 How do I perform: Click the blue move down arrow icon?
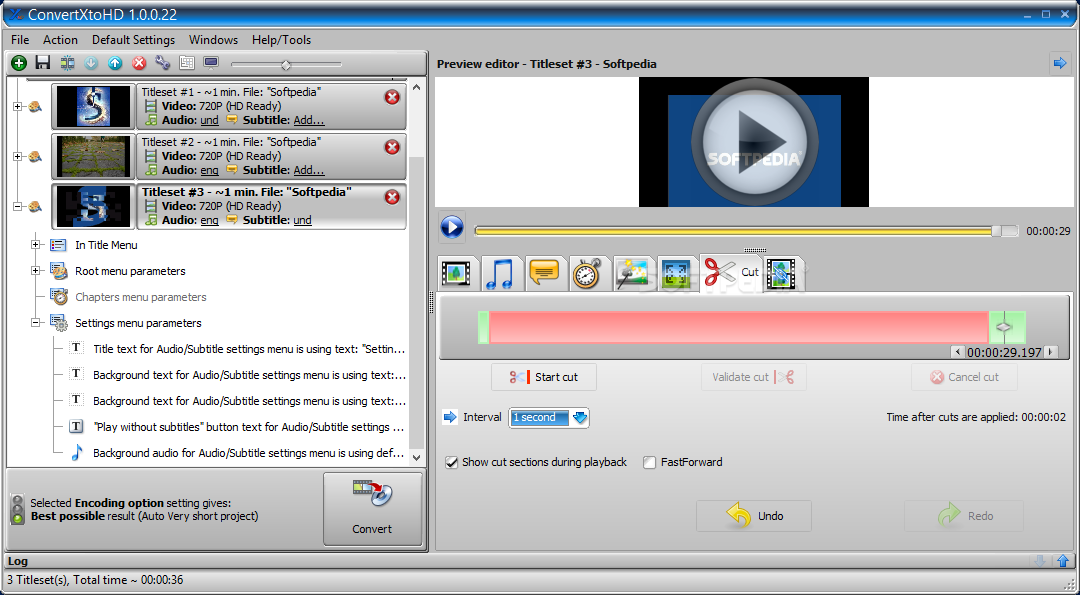(91, 63)
